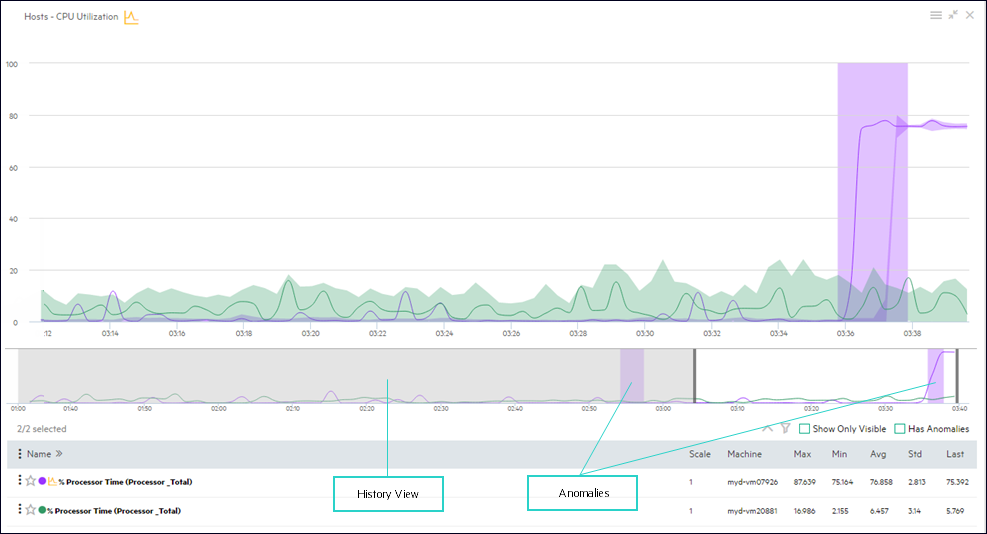Open the graph hamburger menu

(x=936, y=15)
